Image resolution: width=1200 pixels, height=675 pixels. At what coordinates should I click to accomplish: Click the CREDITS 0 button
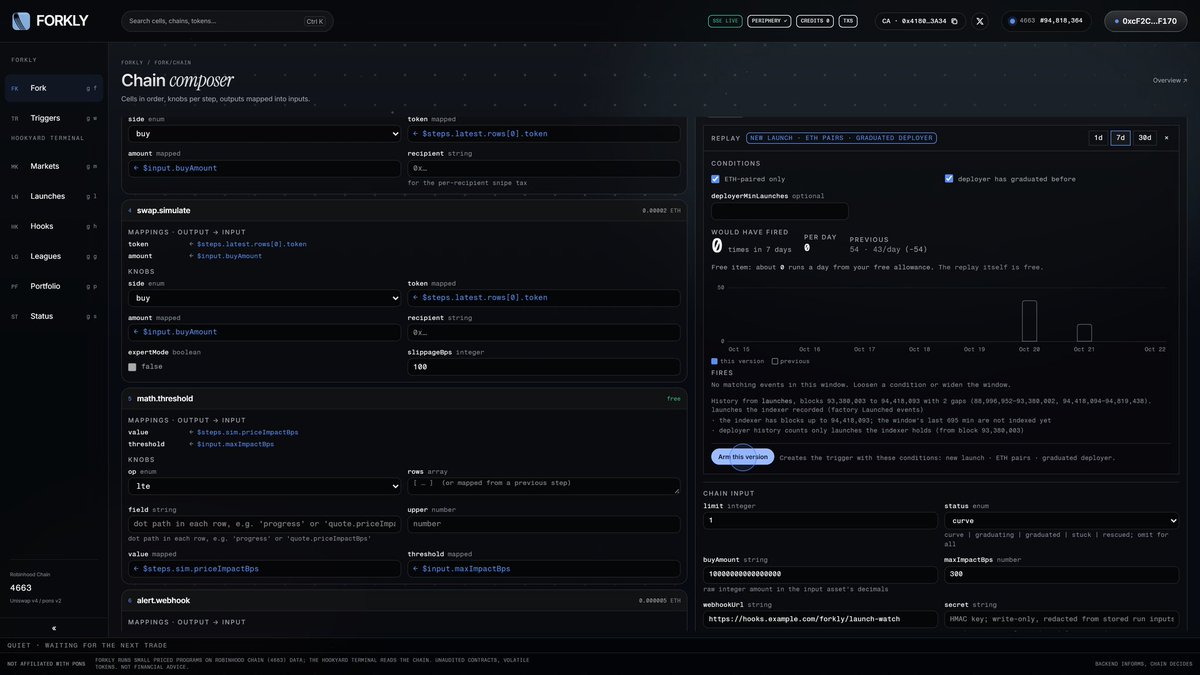click(x=815, y=21)
